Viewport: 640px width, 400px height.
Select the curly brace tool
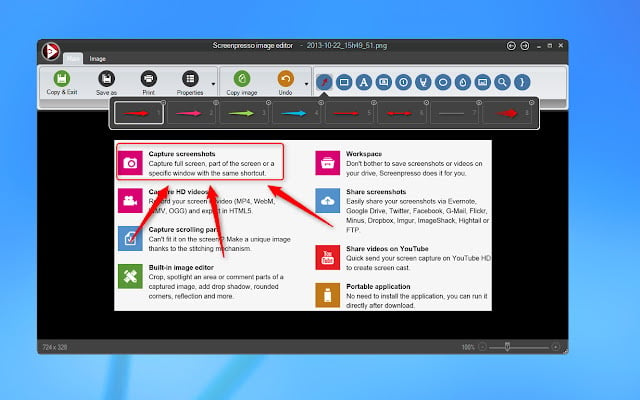522,82
